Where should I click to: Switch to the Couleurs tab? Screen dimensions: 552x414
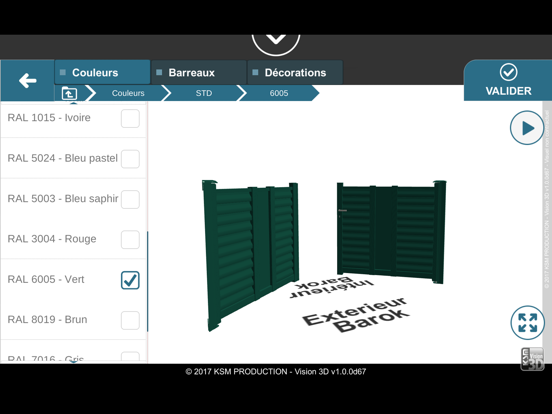click(x=102, y=73)
